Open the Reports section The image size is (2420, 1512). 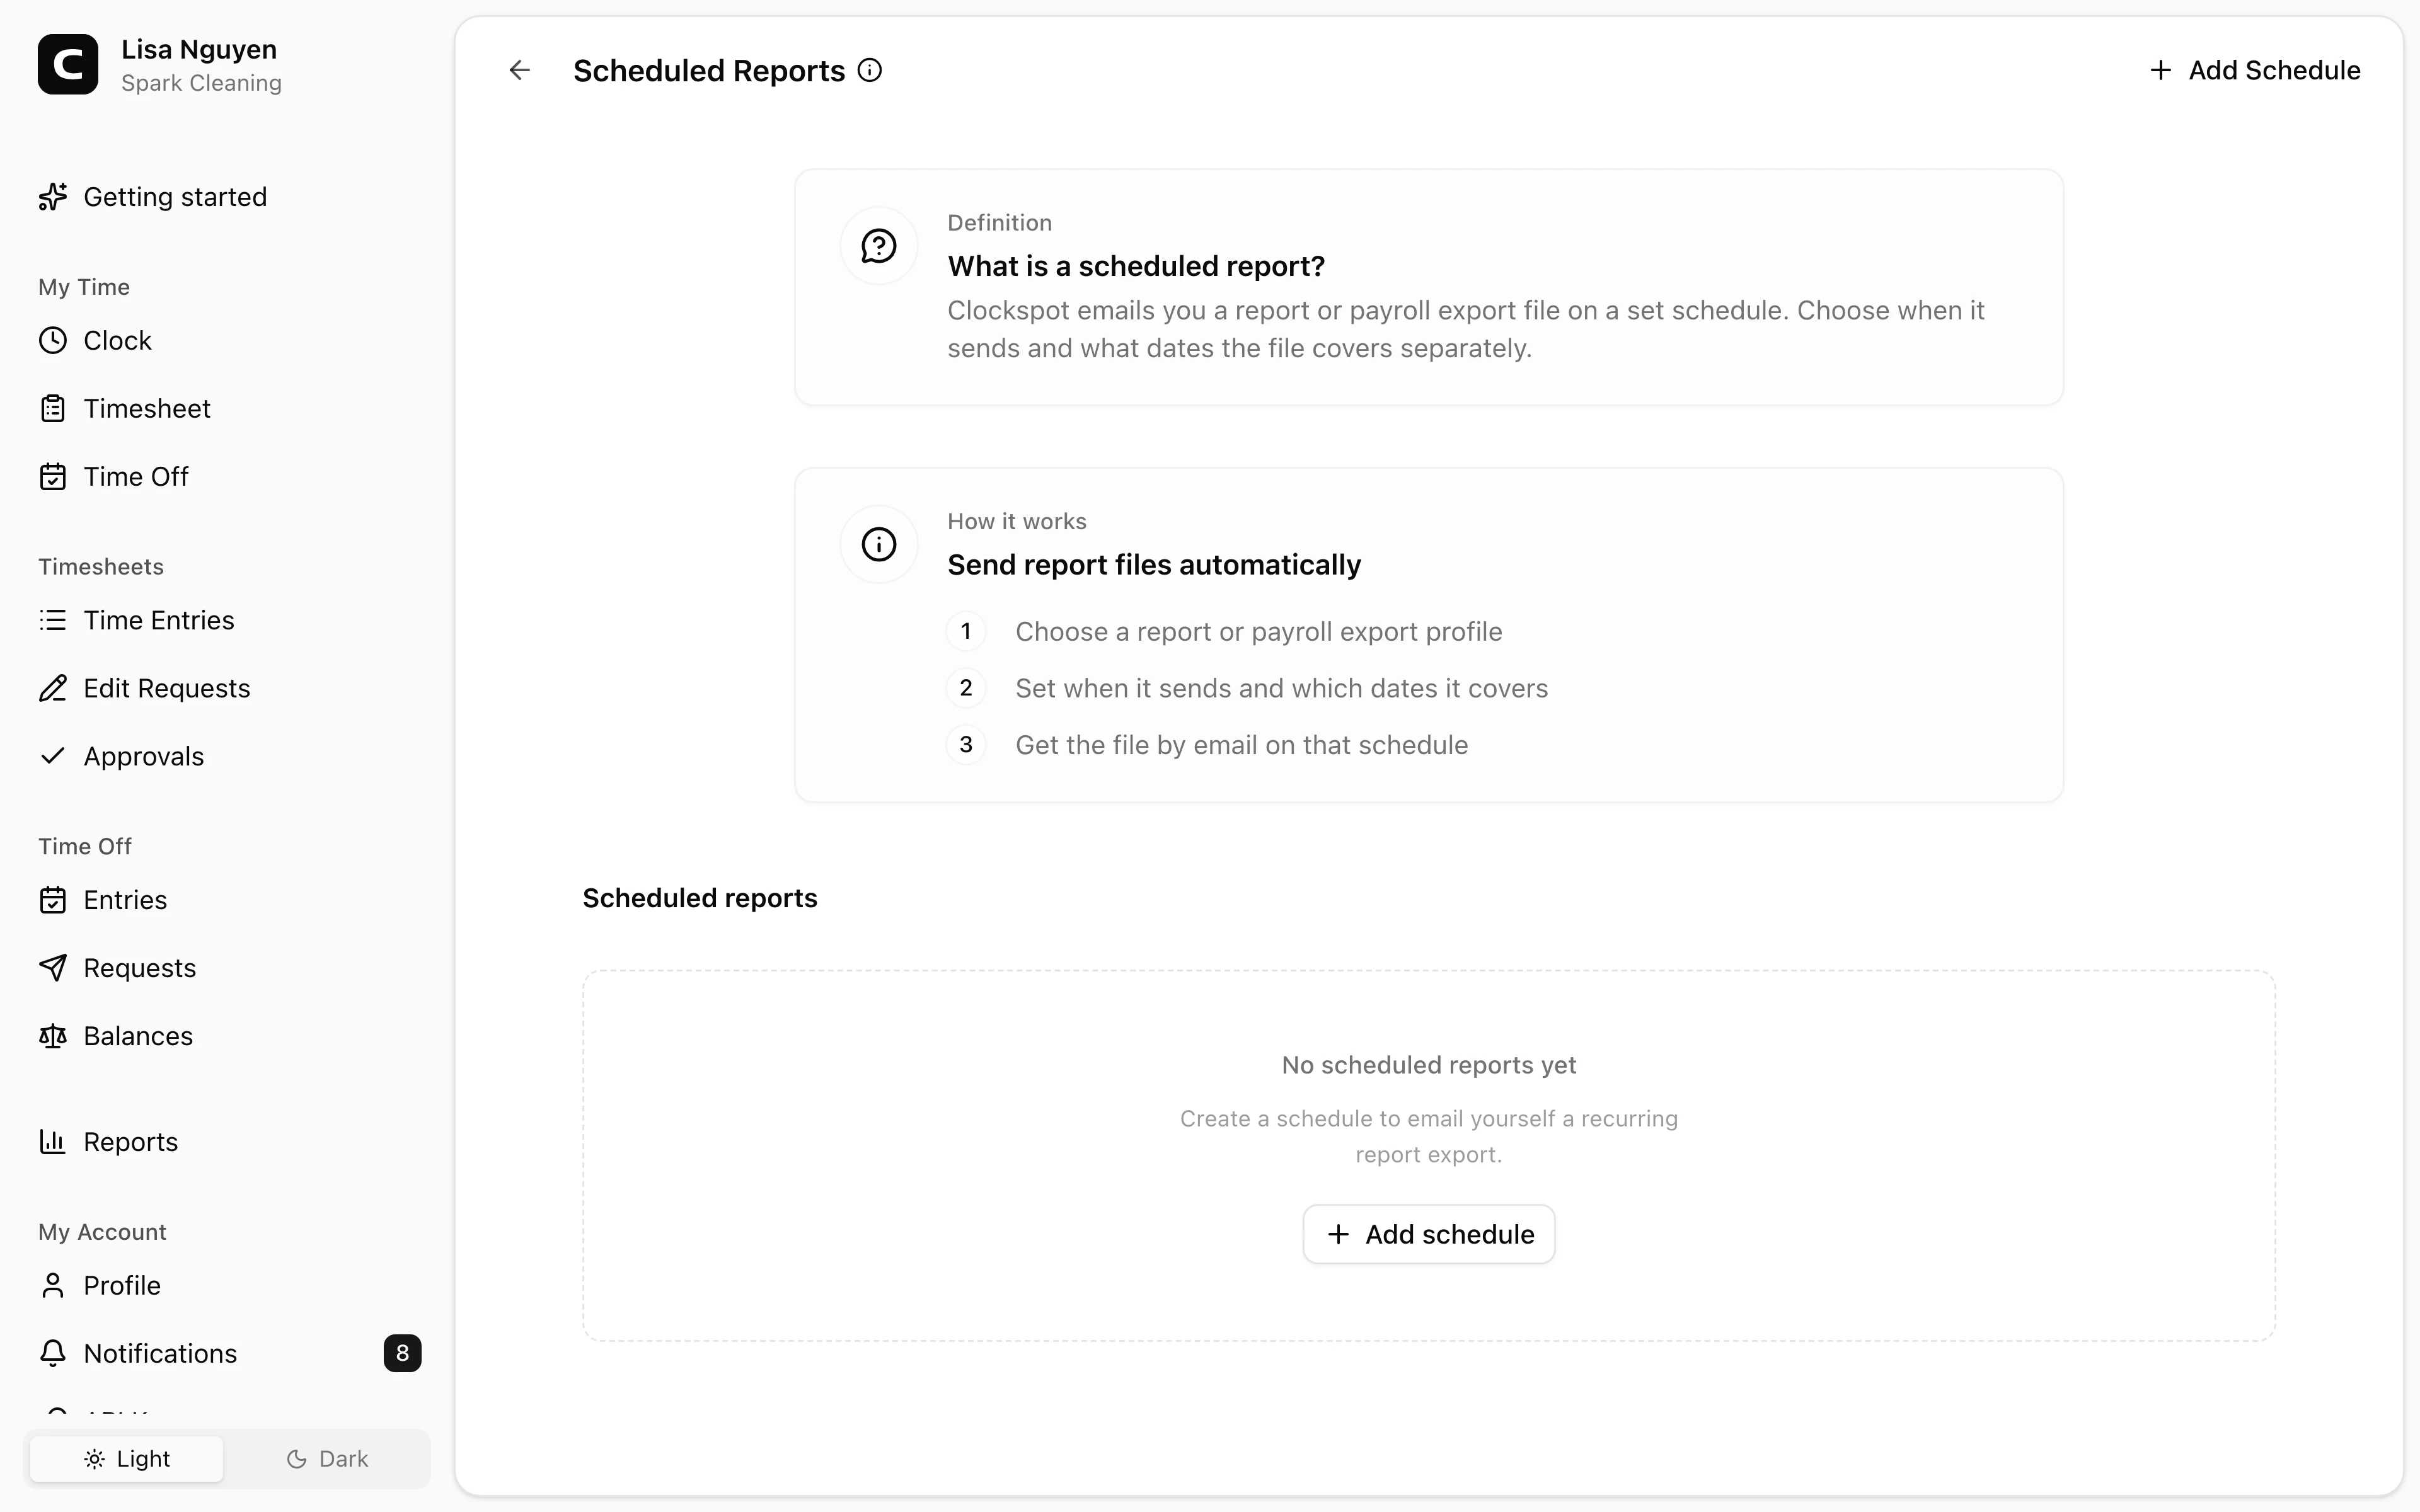(x=131, y=1142)
